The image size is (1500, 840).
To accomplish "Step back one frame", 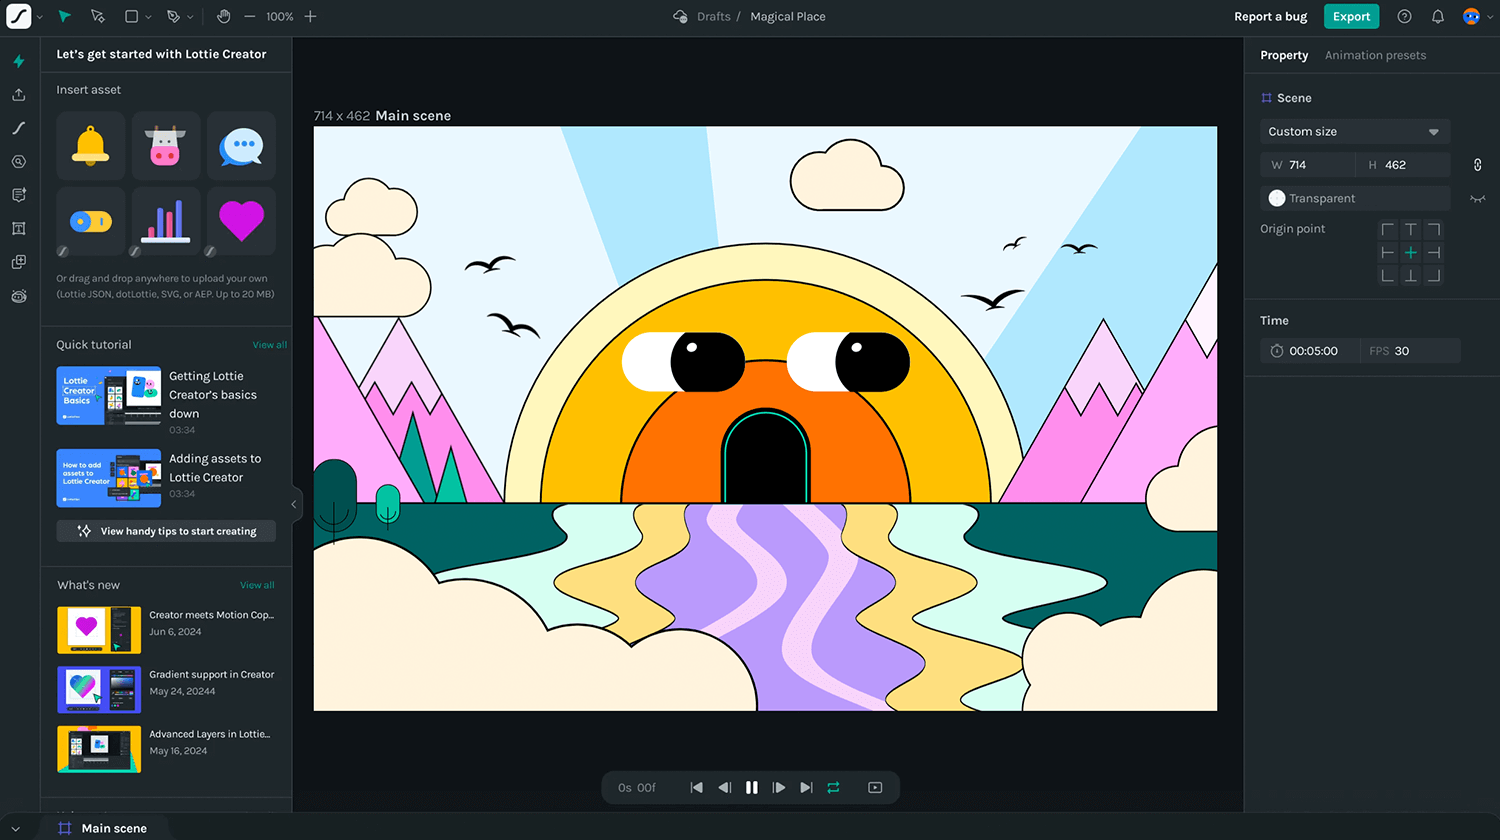I will pos(725,788).
